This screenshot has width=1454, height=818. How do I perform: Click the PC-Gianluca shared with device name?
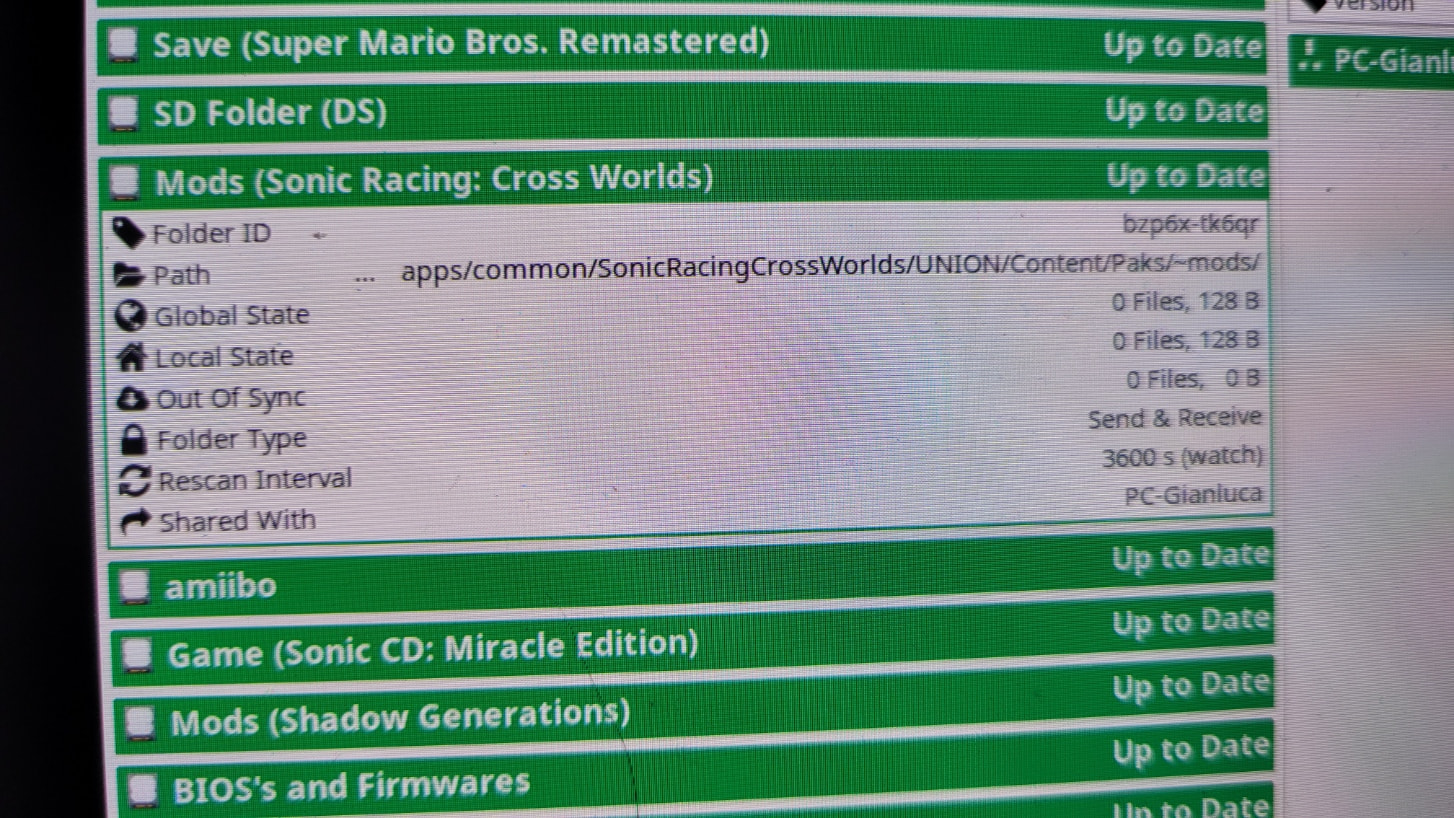[1193, 495]
